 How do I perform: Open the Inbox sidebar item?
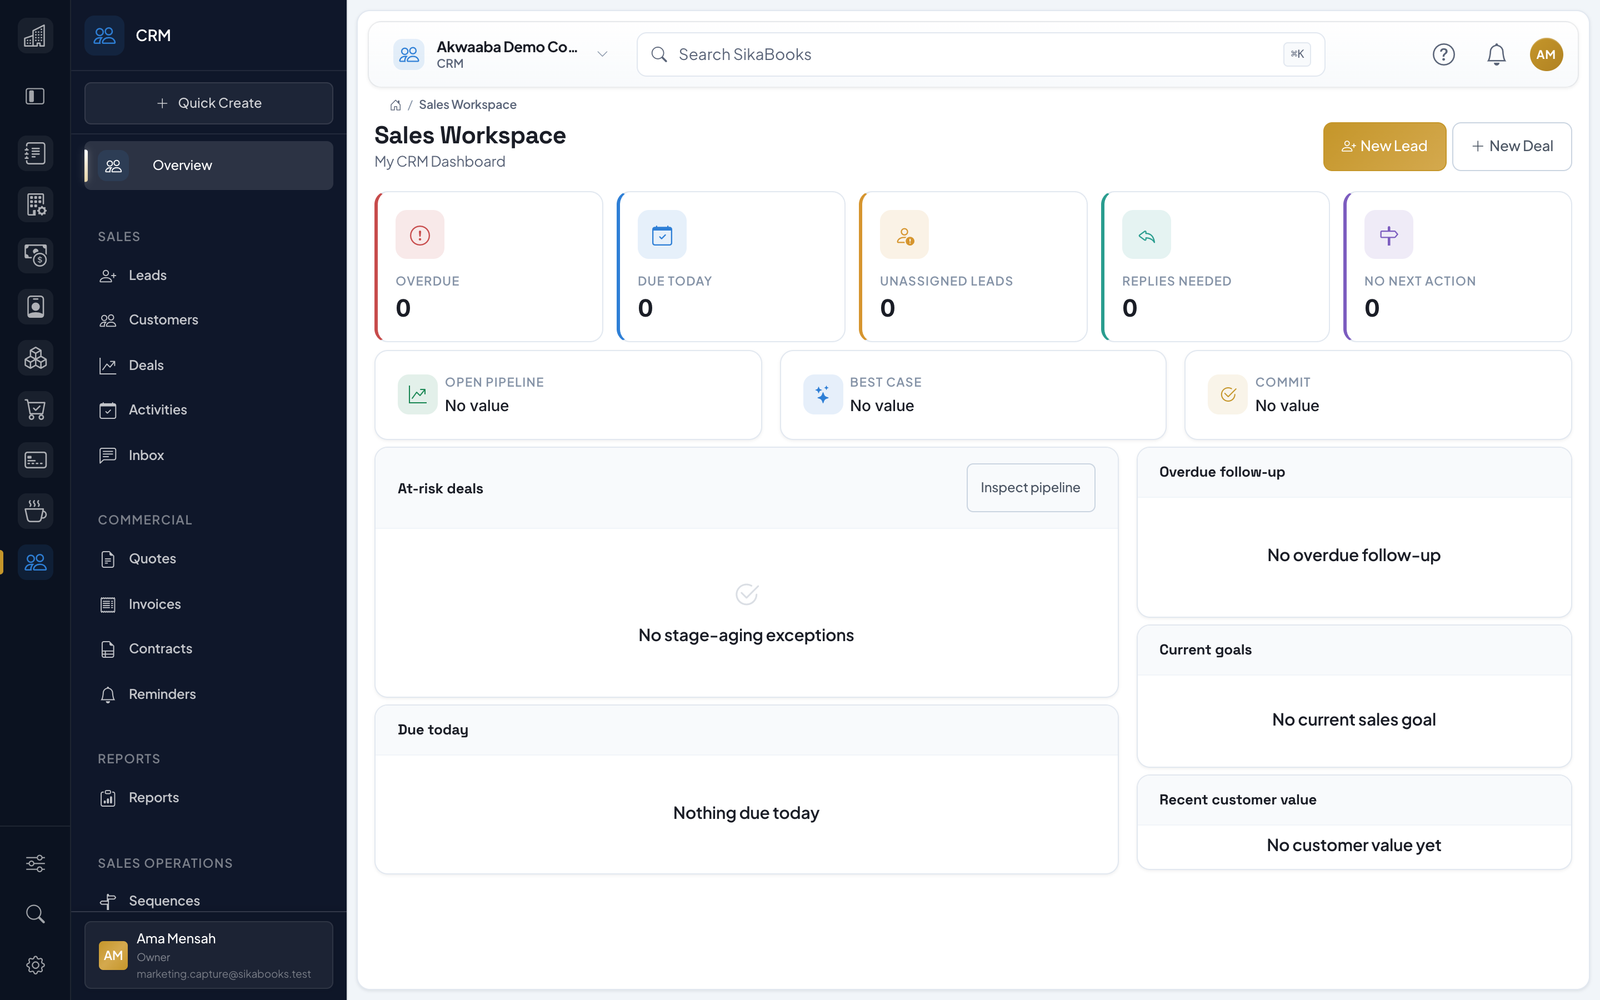209,455
